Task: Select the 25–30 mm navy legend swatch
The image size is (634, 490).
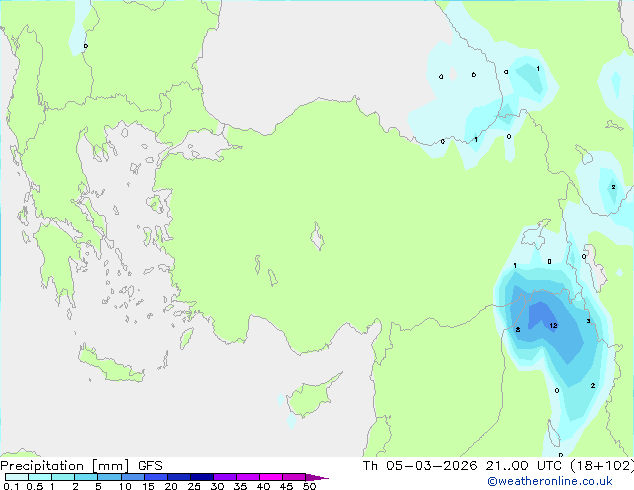Action: (x=201, y=477)
